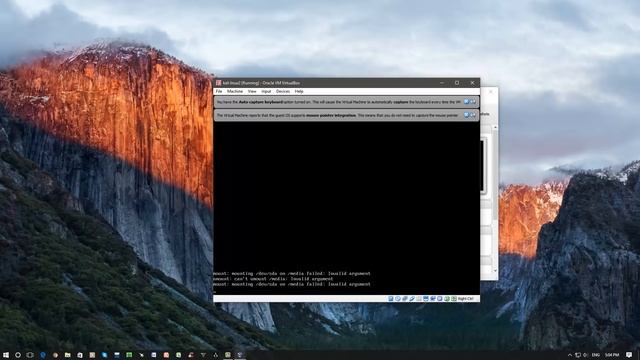
Task: Show hidden system tray icons
Action: coord(570,355)
